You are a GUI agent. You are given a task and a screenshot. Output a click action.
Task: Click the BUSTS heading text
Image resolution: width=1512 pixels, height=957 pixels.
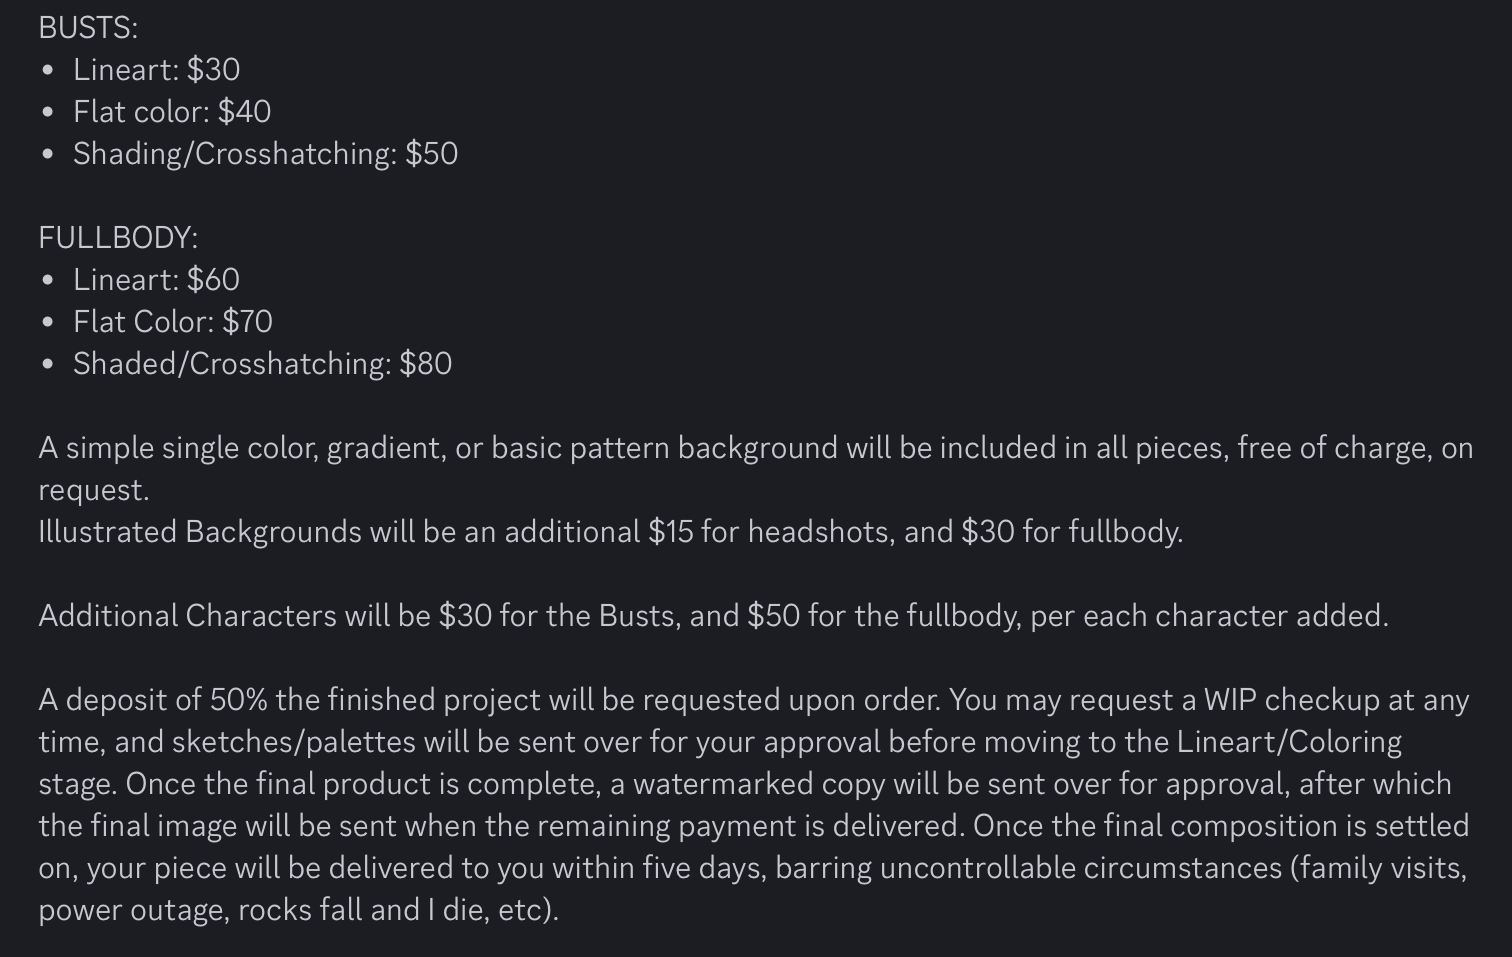pos(88,28)
